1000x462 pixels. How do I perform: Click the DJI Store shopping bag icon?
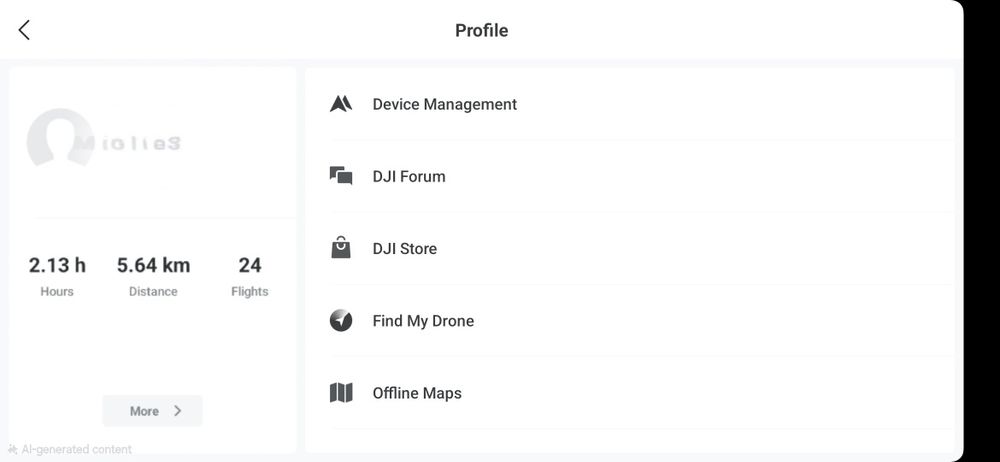[x=341, y=248]
